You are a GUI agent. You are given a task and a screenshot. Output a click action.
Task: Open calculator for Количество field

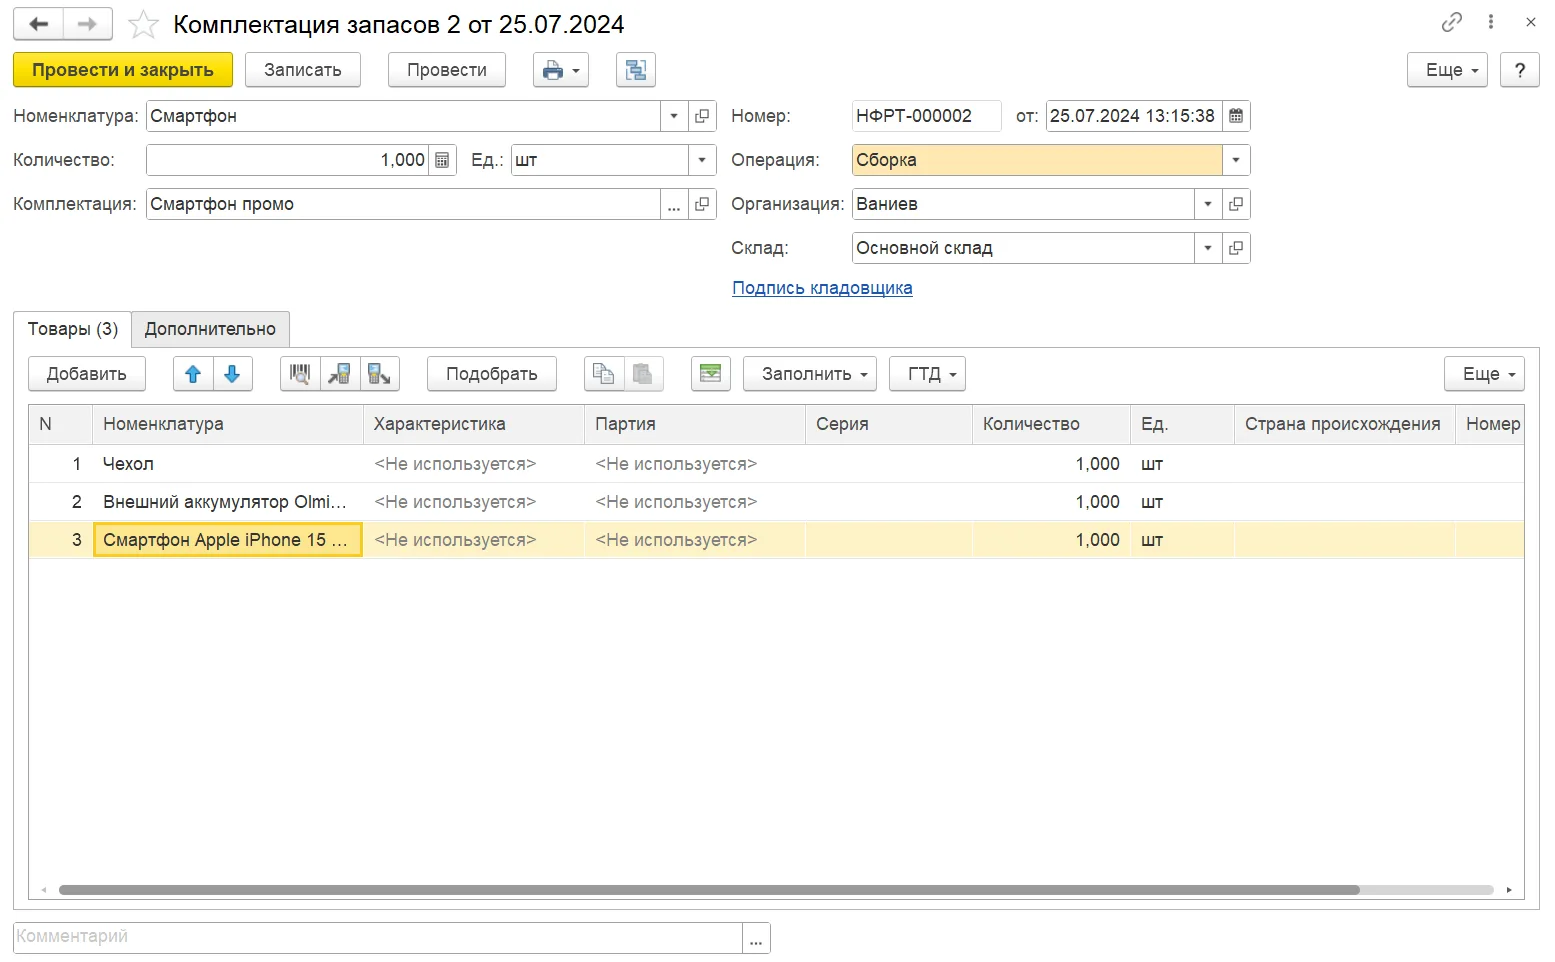(x=442, y=160)
